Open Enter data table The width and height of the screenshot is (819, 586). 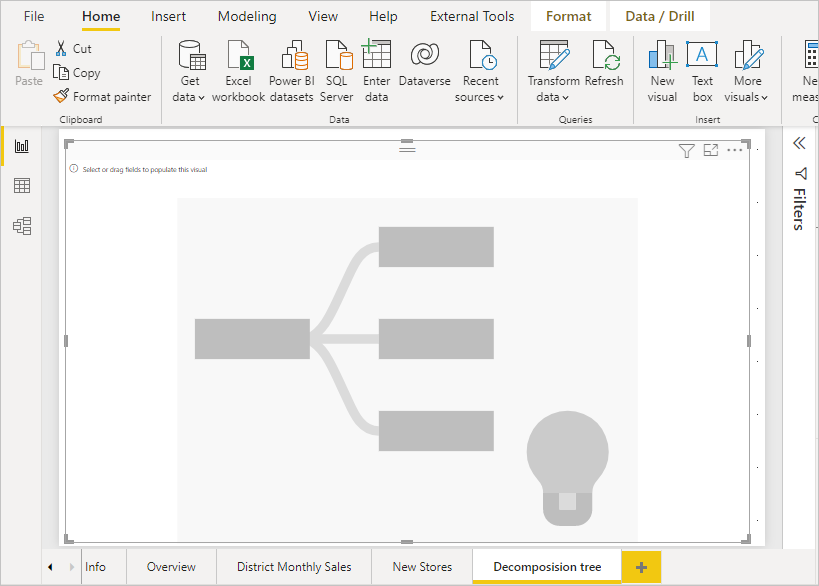(x=377, y=72)
